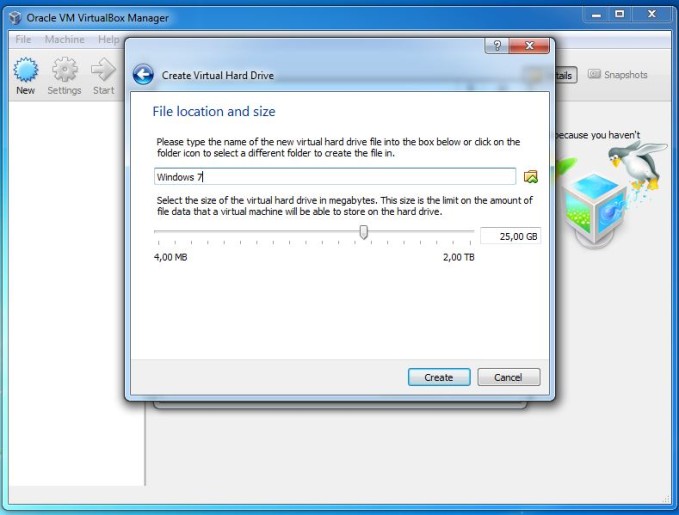Click the drive file name field
The width and height of the screenshot is (679, 515).
[x=335, y=177]
